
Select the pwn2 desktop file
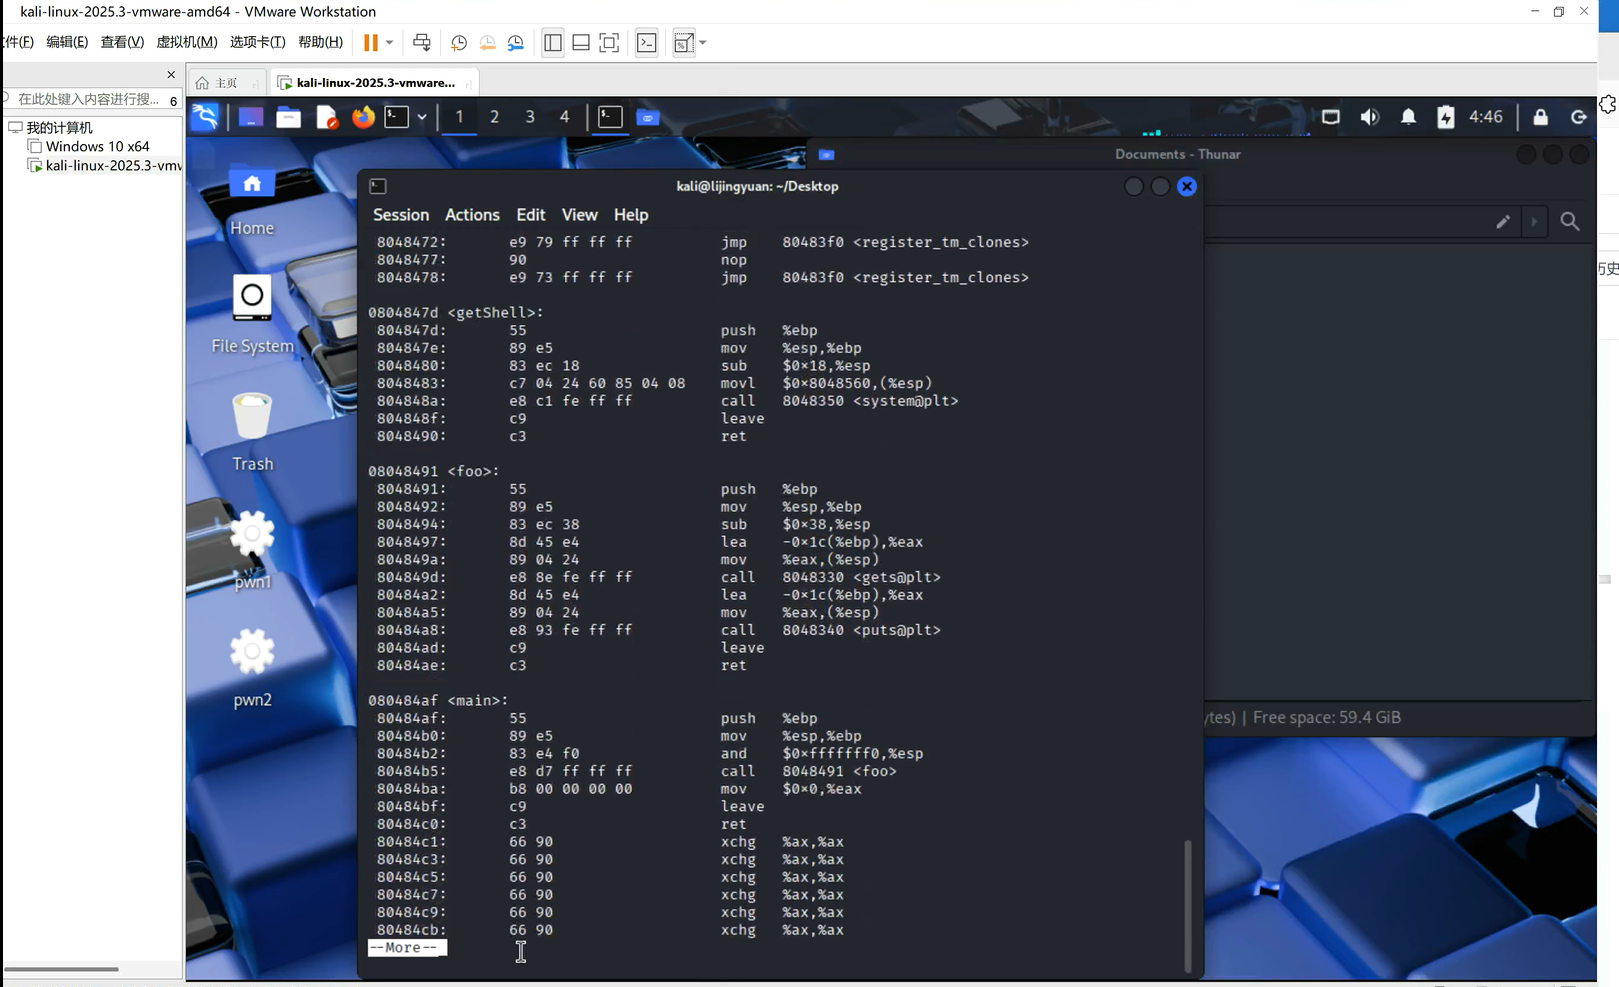point(252,668)
